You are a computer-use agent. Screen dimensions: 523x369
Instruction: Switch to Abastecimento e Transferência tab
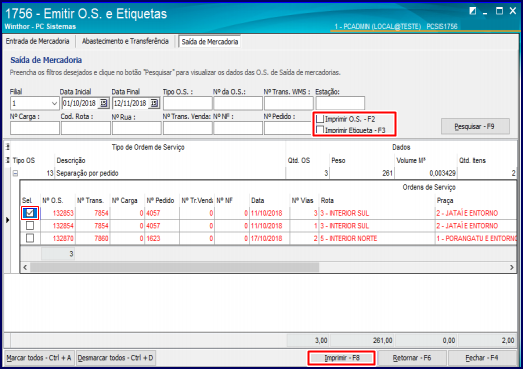coord(125,41)
